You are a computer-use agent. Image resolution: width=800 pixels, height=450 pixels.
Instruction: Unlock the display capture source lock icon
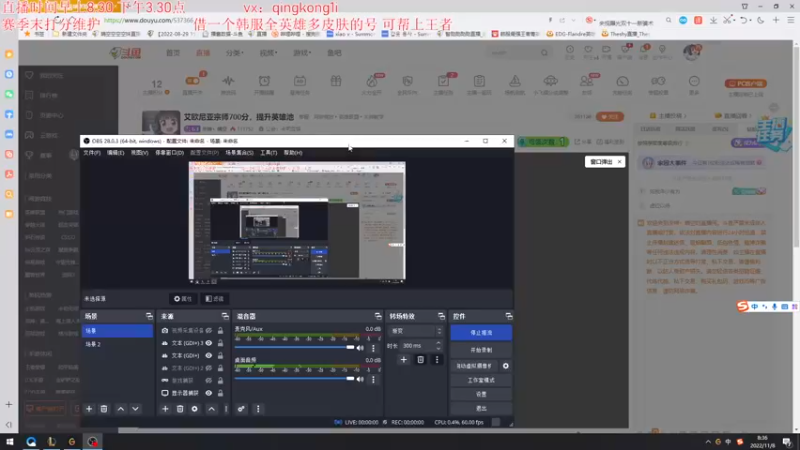point(220,393)
